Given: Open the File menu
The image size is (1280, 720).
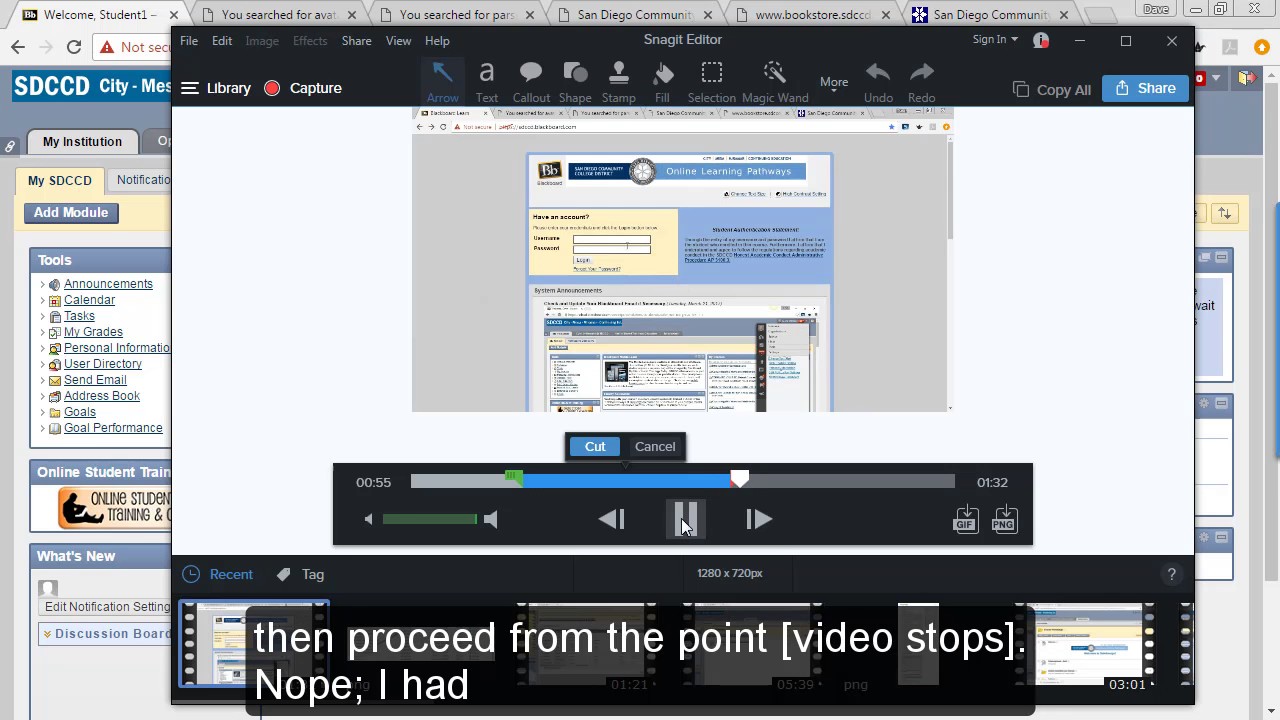Looking at the screenshot, I should click(x=189, y=41).
